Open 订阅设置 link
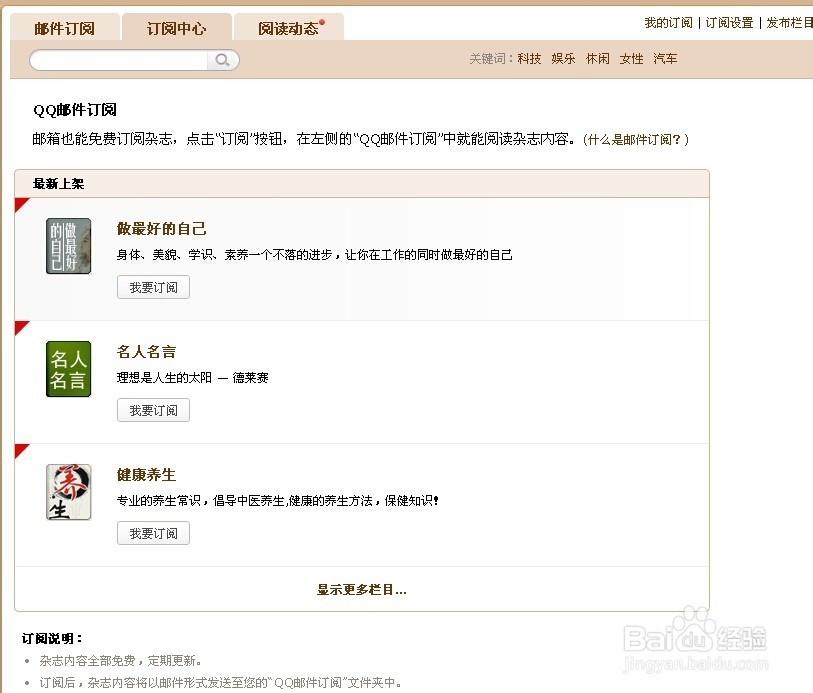This screenshot has width=813, height=693. point(729,23)
